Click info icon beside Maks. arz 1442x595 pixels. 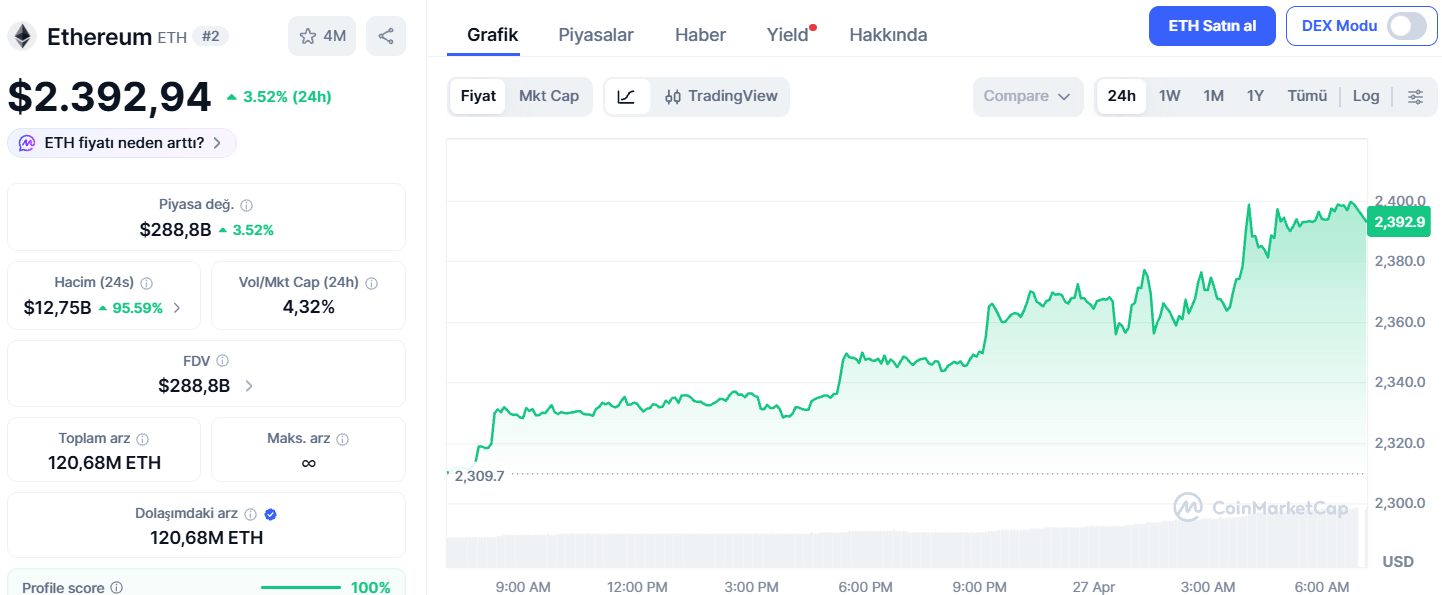pos(343,439)
